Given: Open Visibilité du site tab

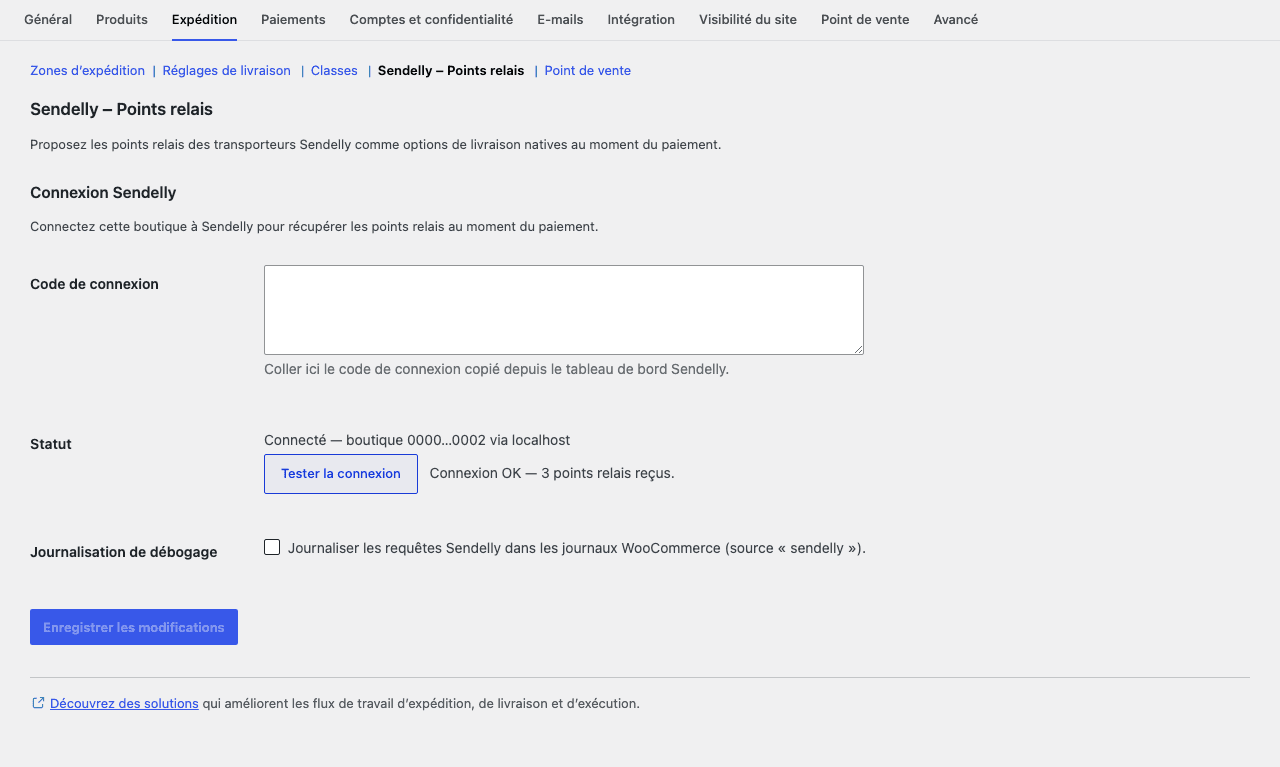Looking at the screenshot, I should (x=748, y=19).
